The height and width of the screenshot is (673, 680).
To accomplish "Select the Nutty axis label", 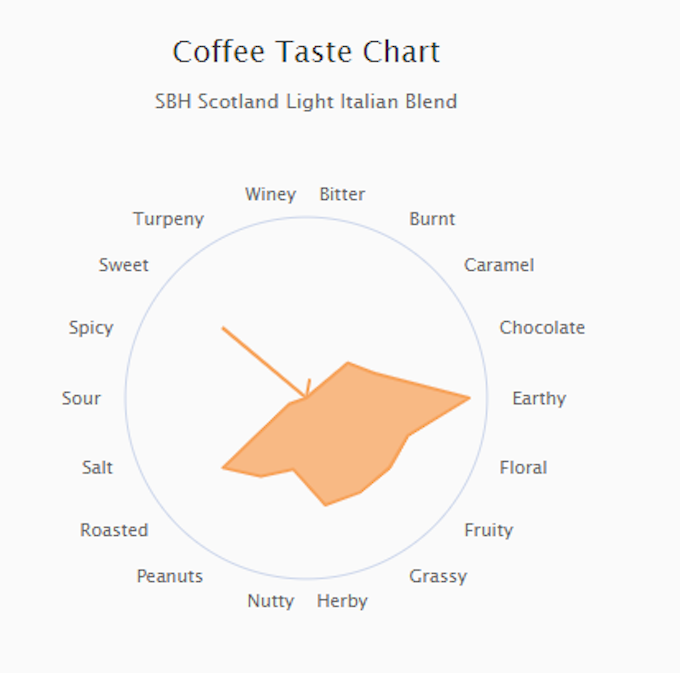I will point(271,601).
